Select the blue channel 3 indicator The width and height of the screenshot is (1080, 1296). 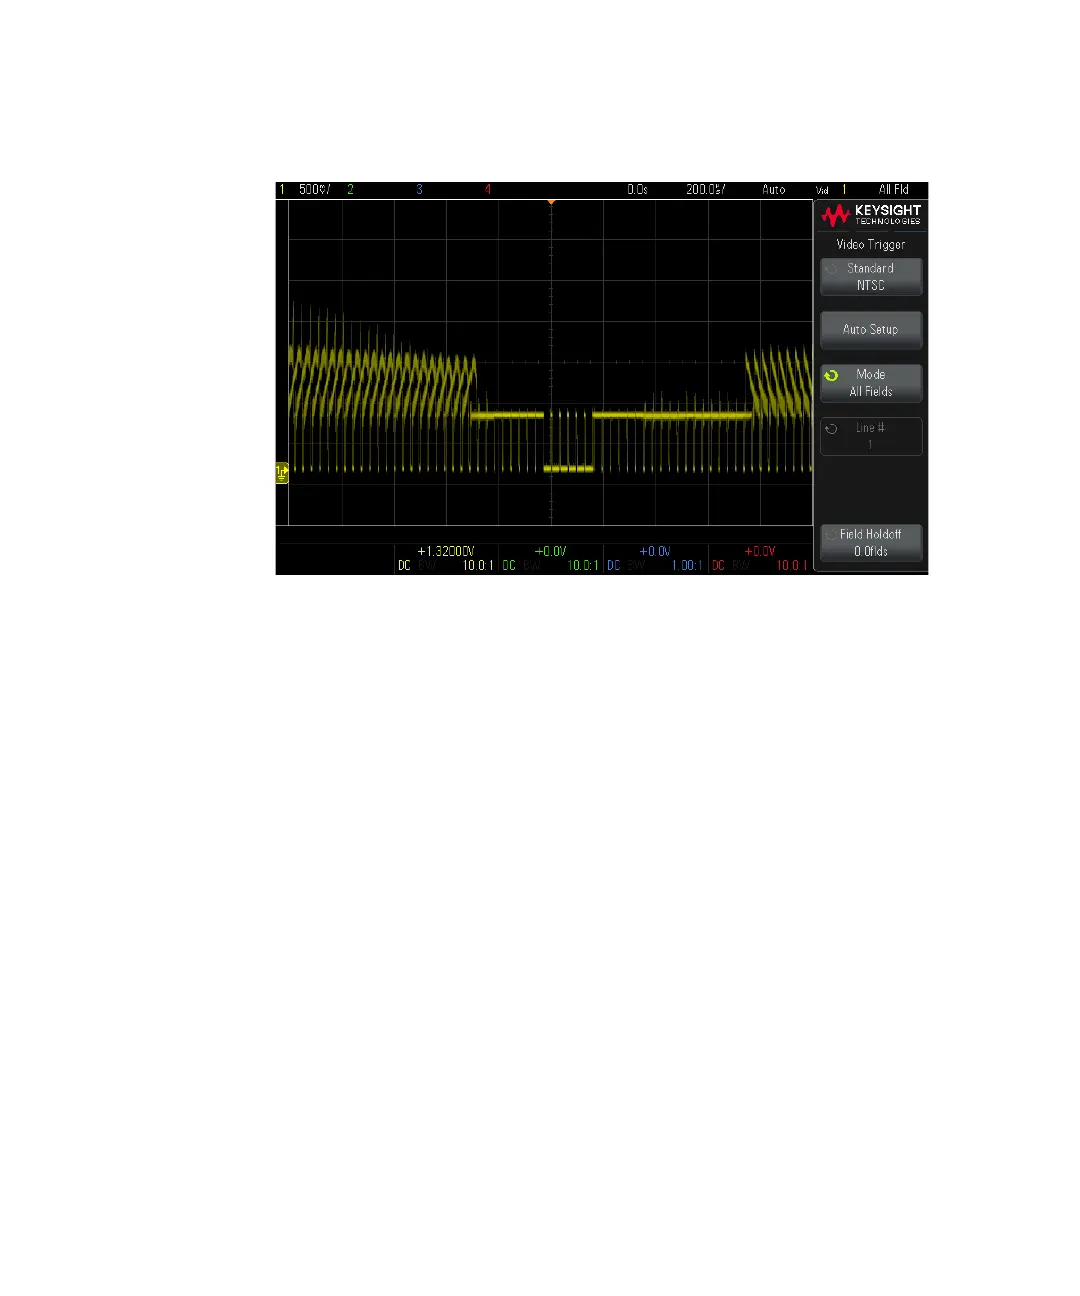419,189
